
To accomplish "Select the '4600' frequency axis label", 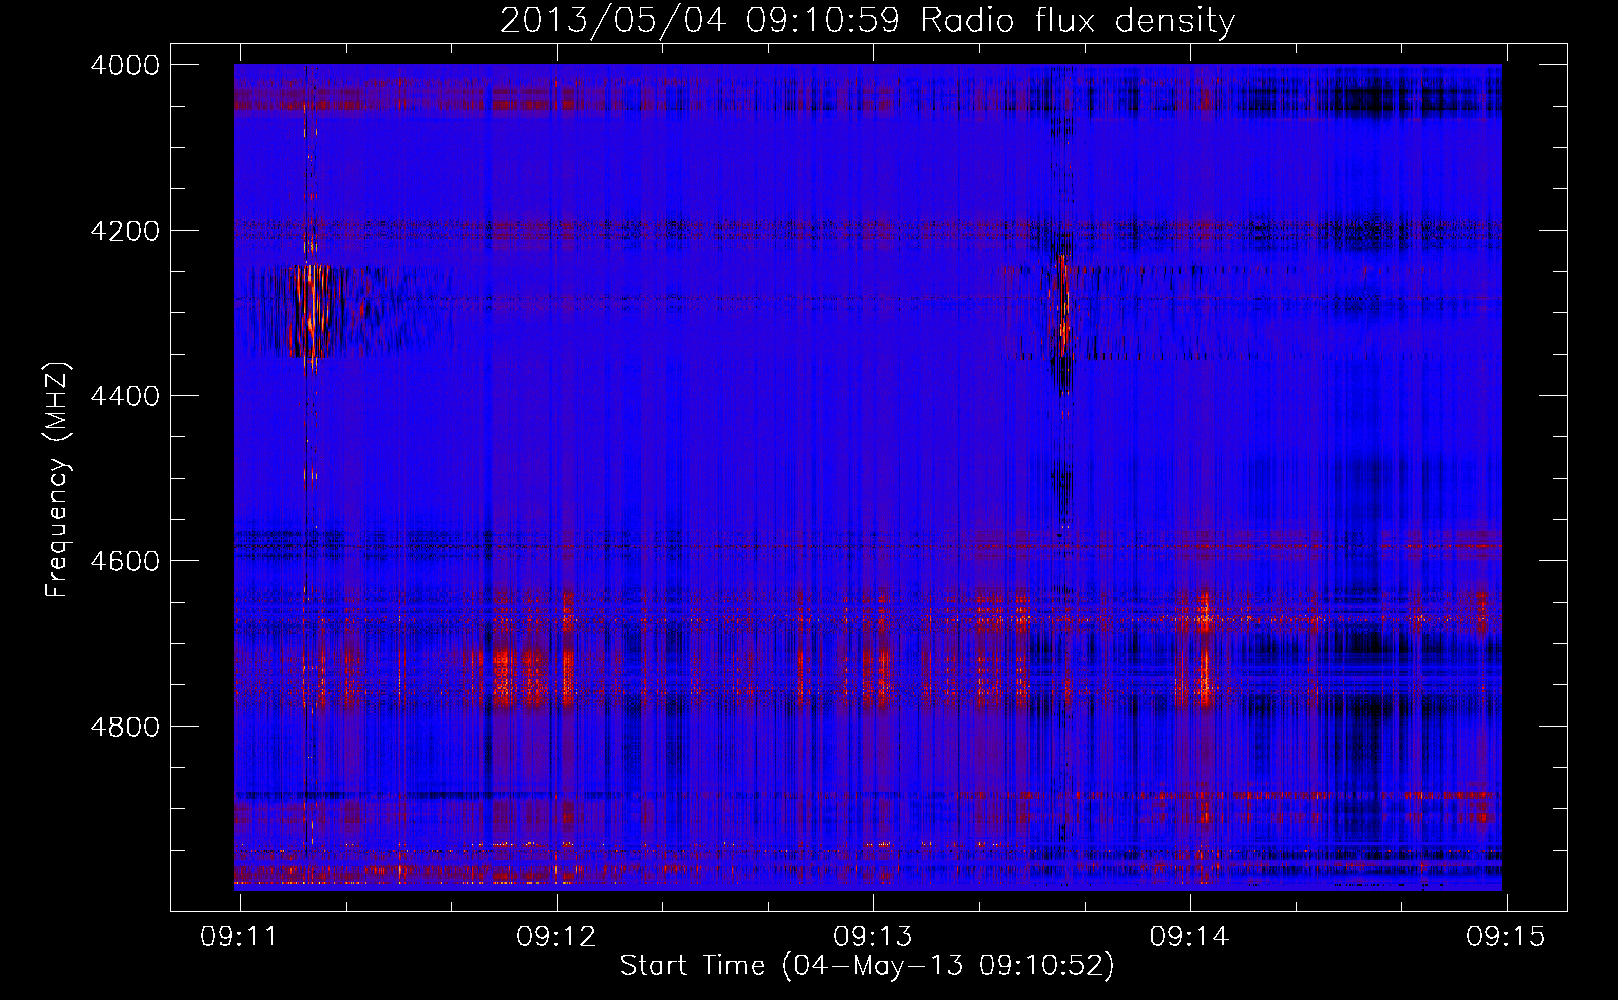I will (125, 561).
